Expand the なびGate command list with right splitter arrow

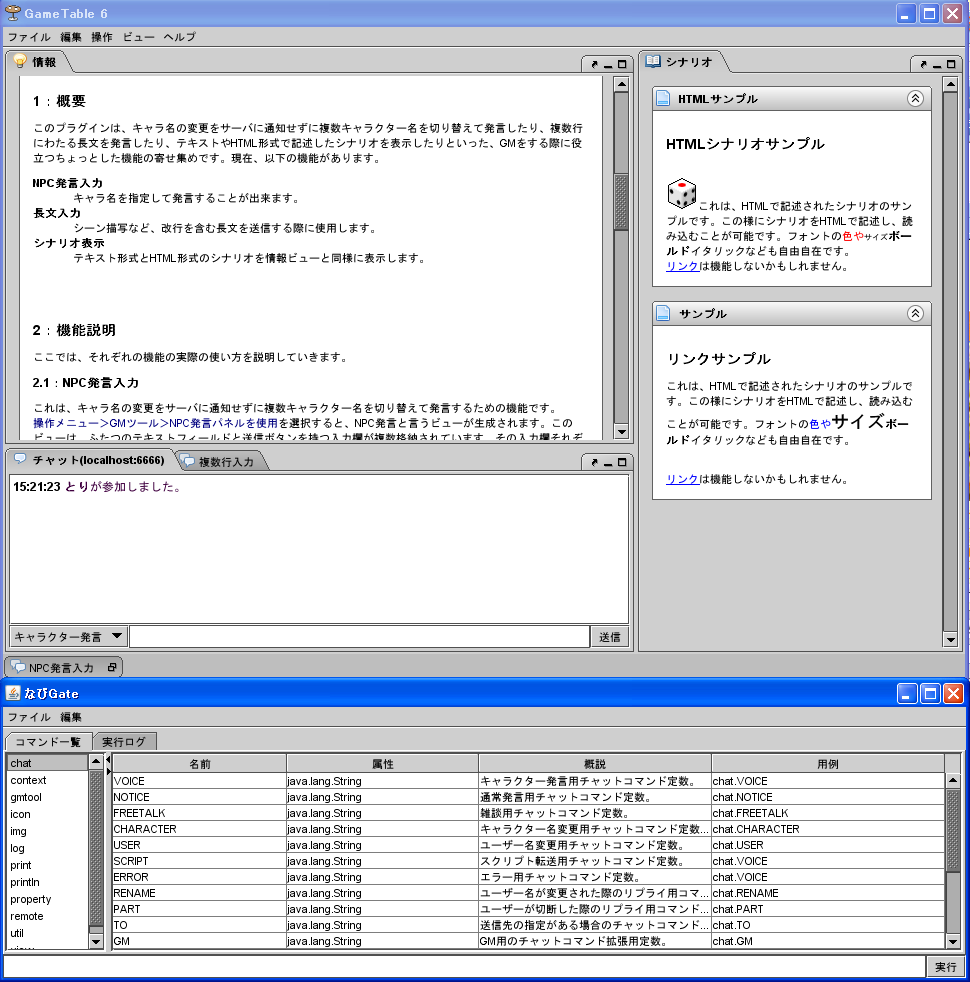(x=108, y=772)
